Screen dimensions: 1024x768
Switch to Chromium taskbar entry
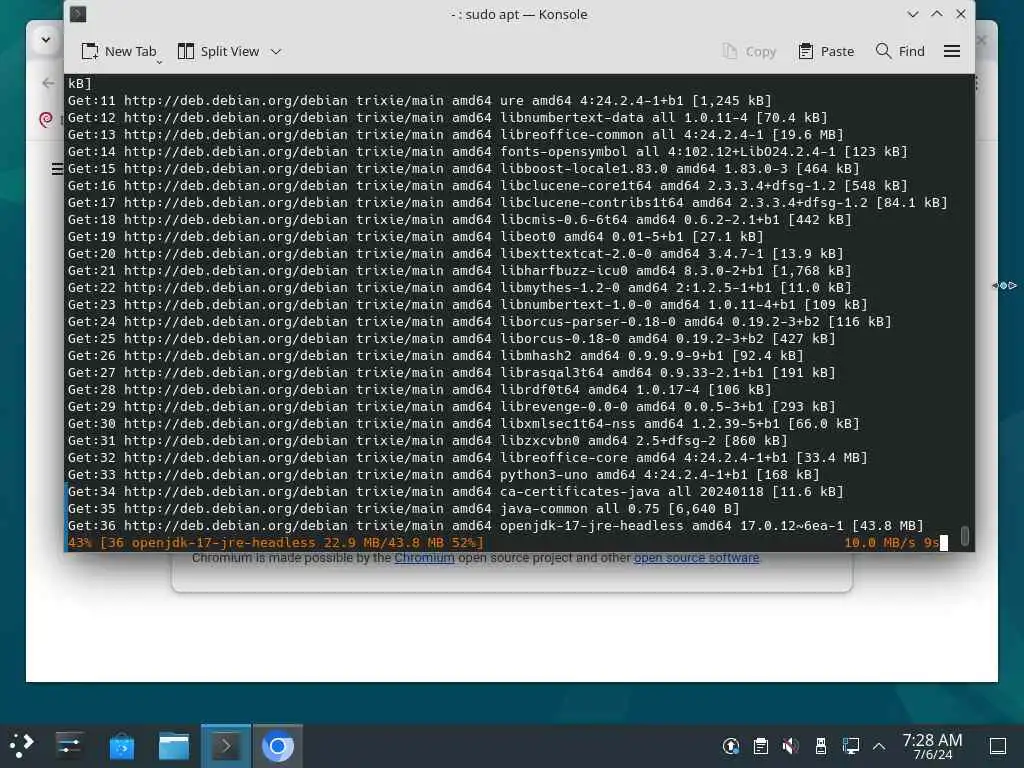tap(278, 746)
